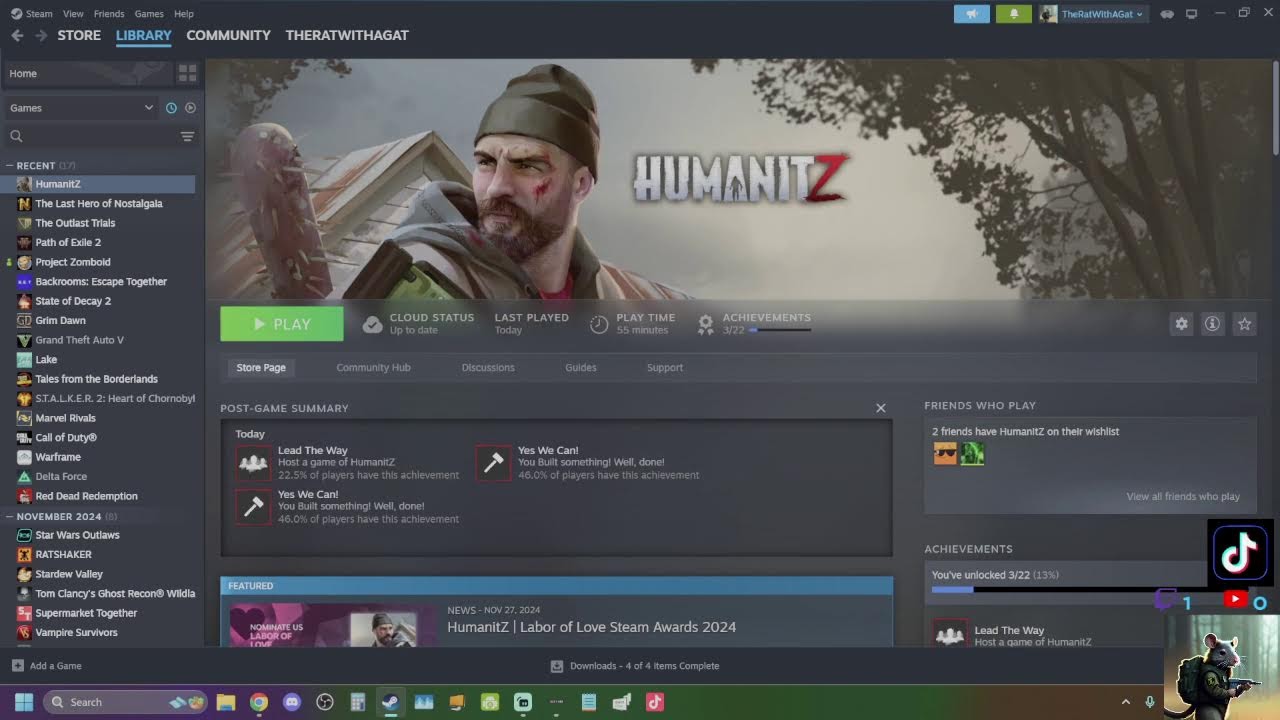Open the Friends menu
The image size is (1280, 720).
pos(109,14)
